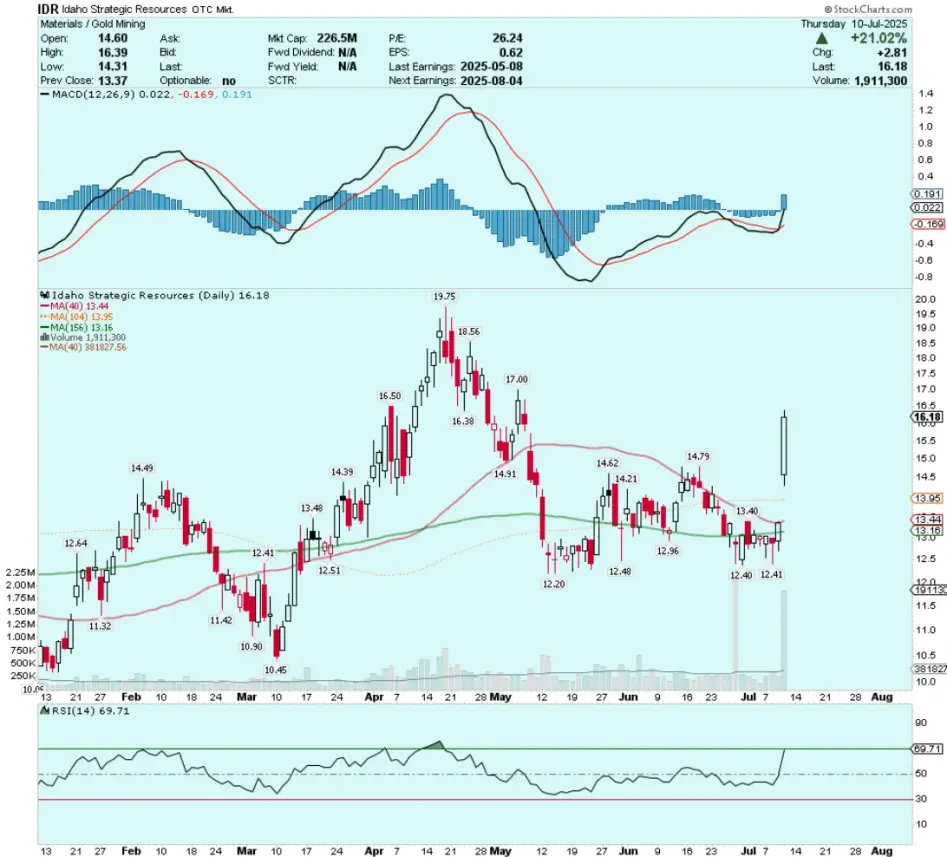
Task: Click the 16.38 price label
Action: tap(463, 422)
